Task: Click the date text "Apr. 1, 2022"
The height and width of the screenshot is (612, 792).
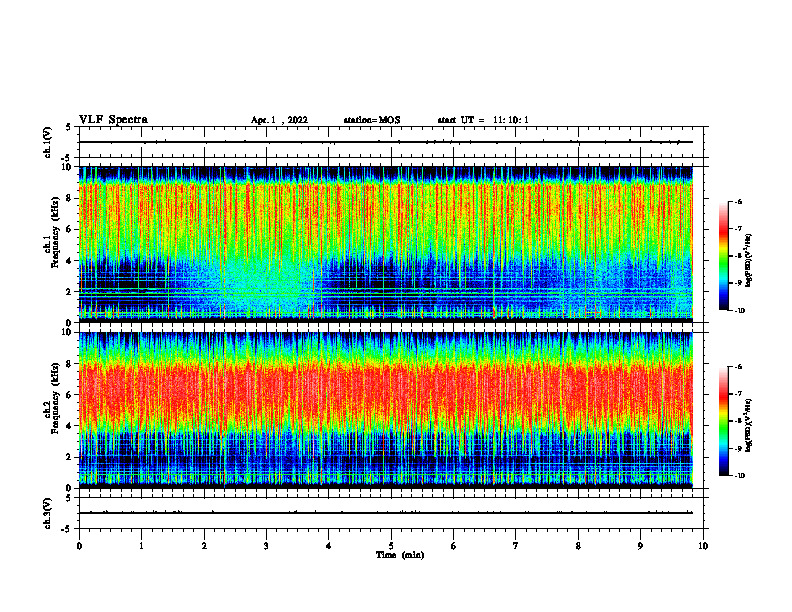Action: coord(279,120)
